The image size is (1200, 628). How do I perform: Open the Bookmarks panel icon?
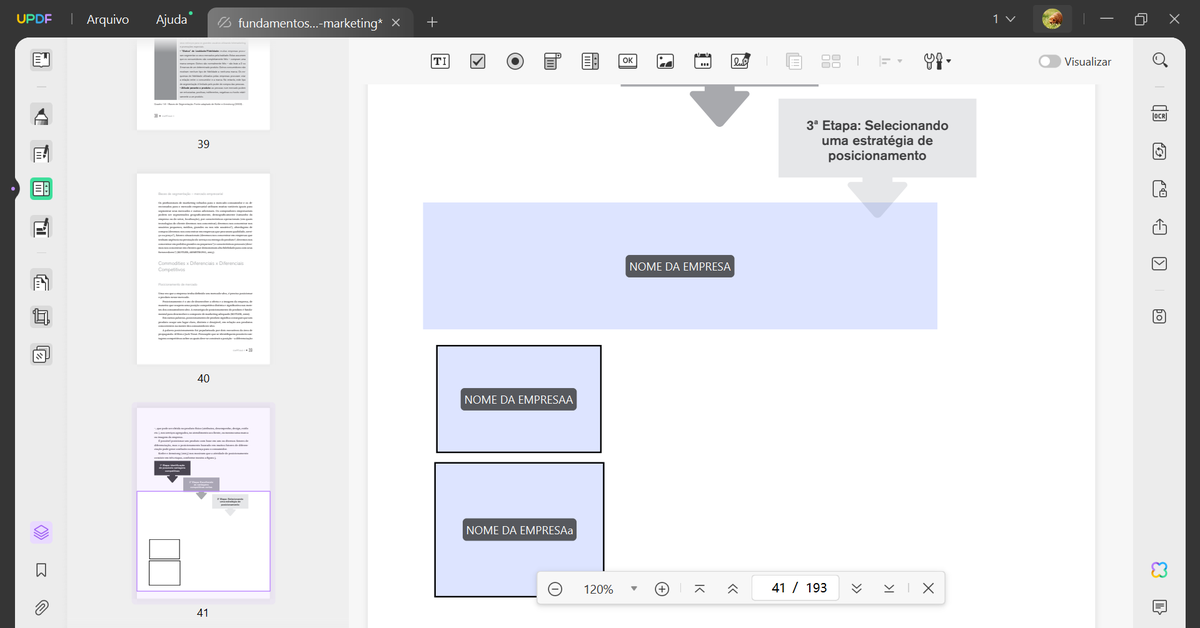41,570
